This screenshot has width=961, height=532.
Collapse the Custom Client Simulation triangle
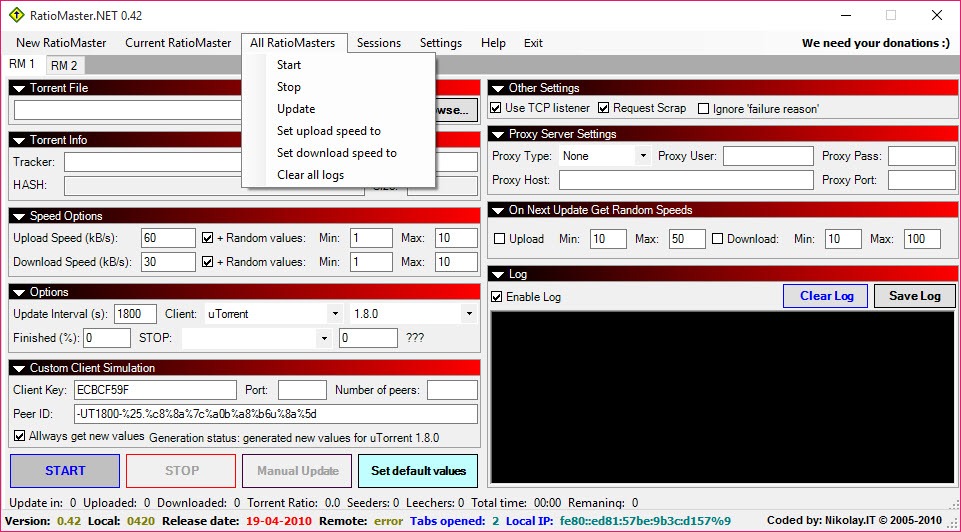coord(19,369)
